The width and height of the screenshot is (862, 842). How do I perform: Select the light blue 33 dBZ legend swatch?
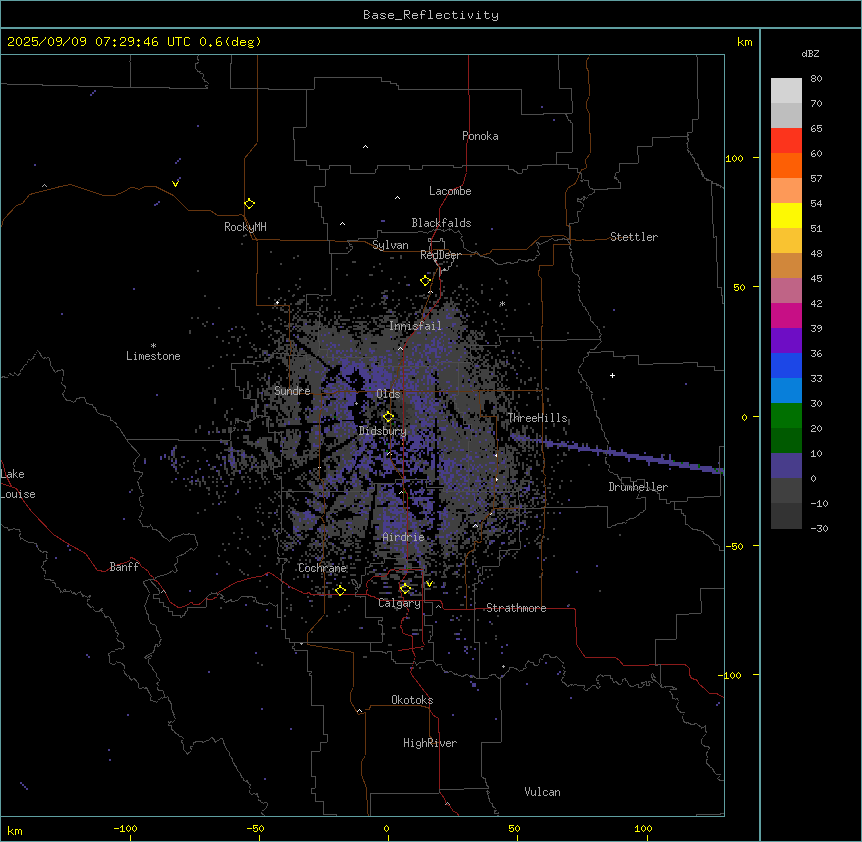point(786,390)
